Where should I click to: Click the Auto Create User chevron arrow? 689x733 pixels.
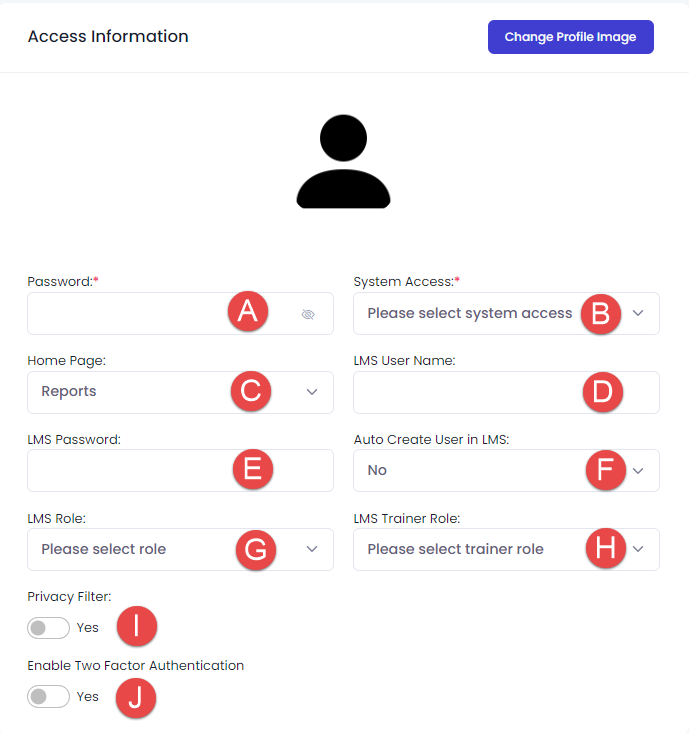[x=639, y=470]
